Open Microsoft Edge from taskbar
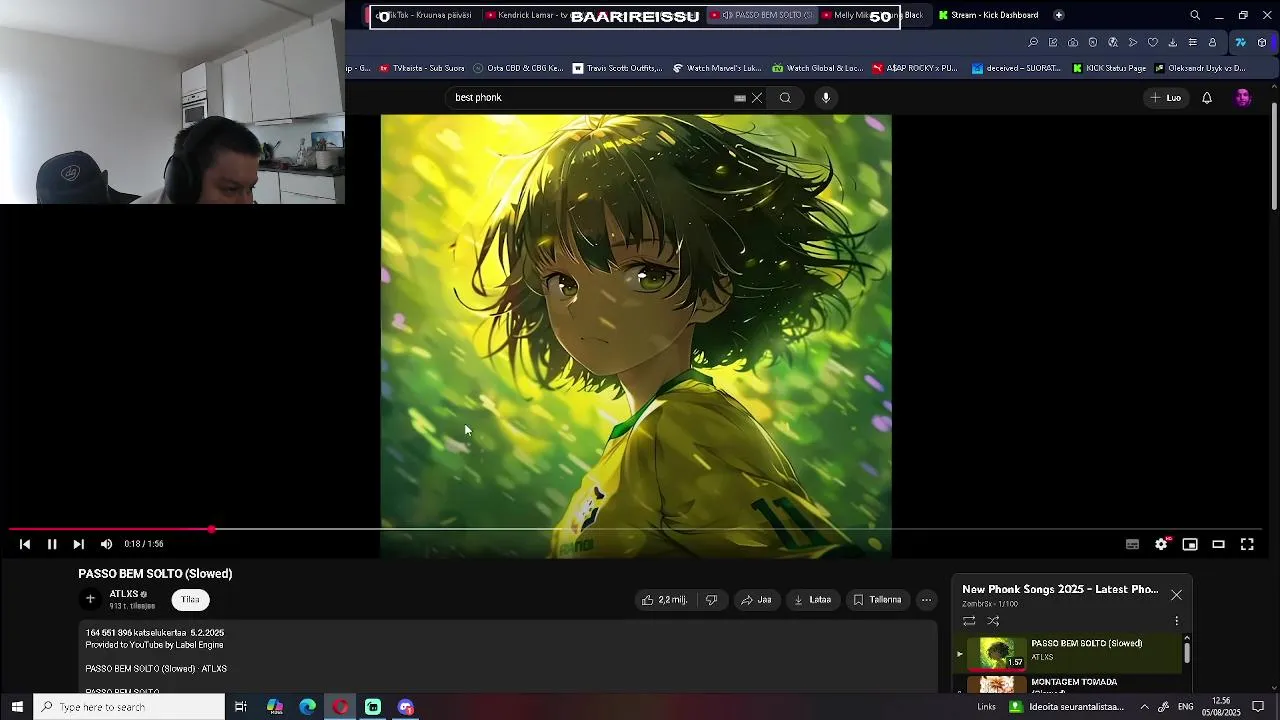The width and height of the screenshot is (1280, 720). point(308,707)
